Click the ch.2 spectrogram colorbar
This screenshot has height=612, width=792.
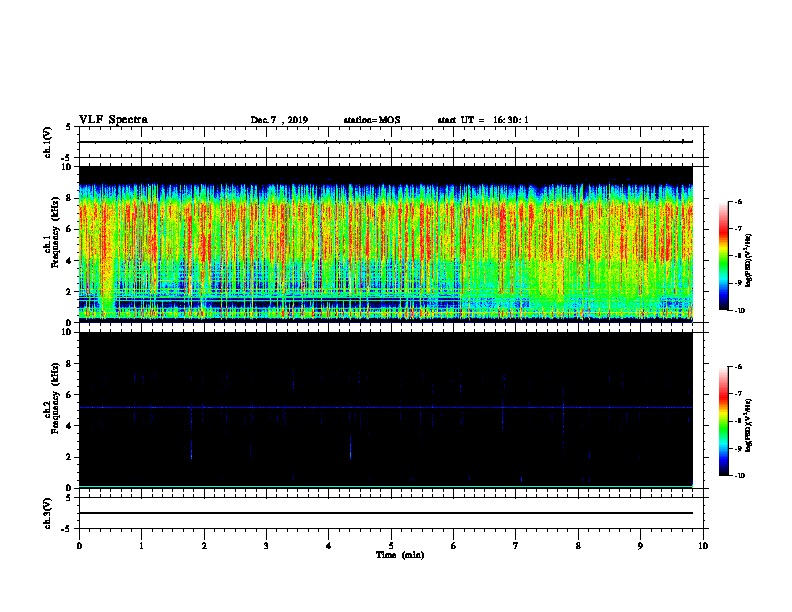coord(723,421)
